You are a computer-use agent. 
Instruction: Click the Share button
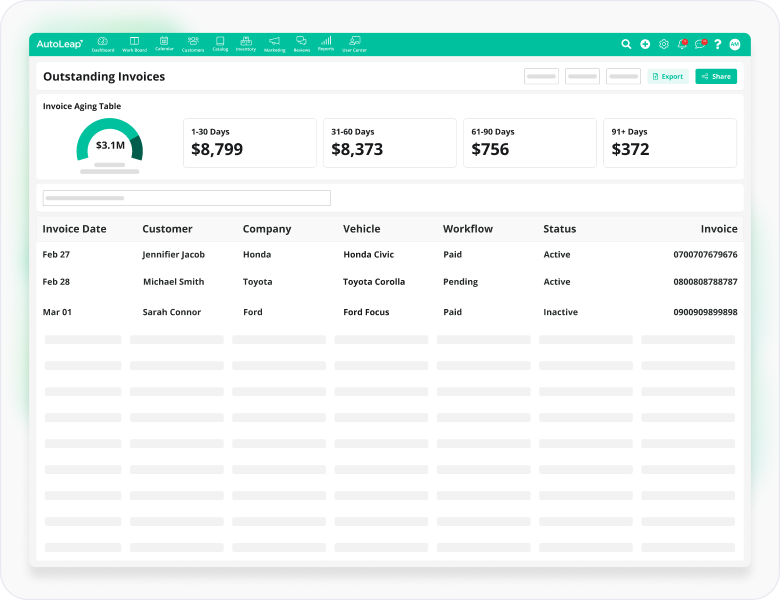[716, 76]
